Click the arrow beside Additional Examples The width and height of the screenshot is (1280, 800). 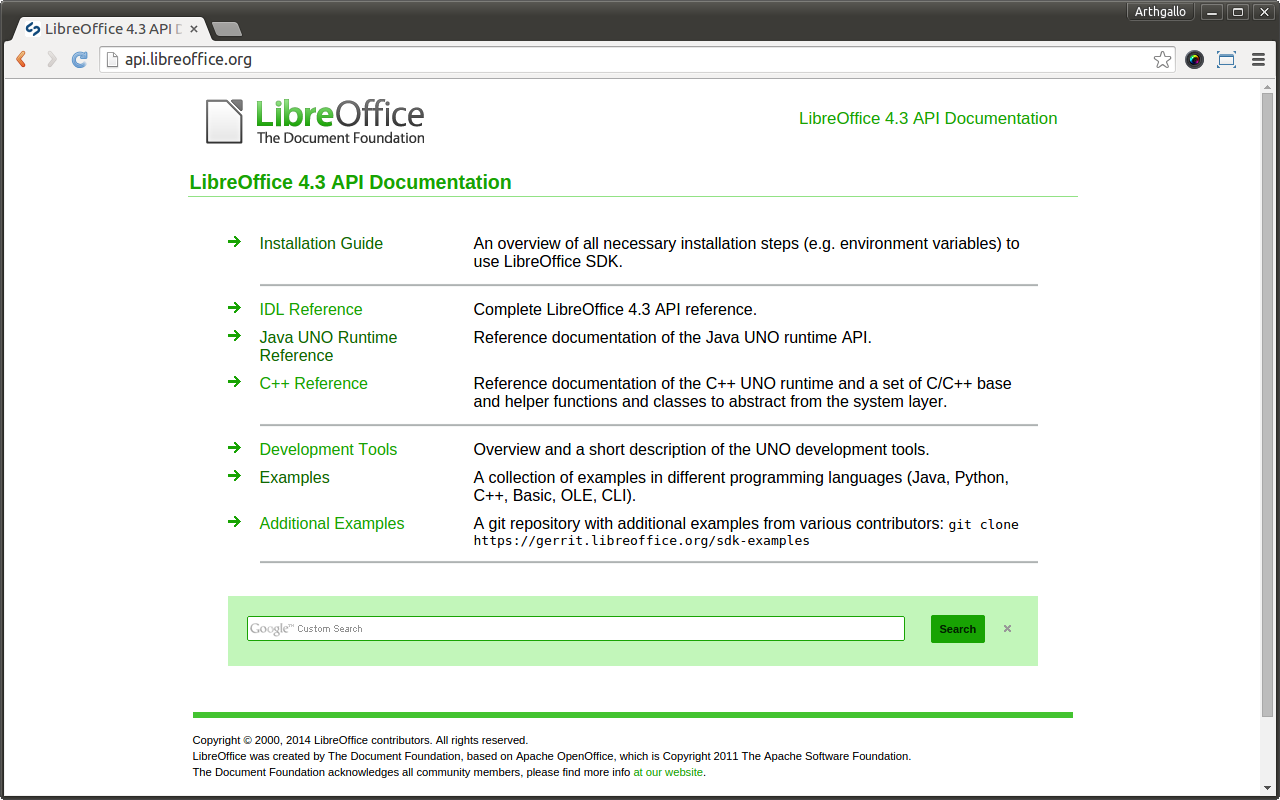[234, 521]
